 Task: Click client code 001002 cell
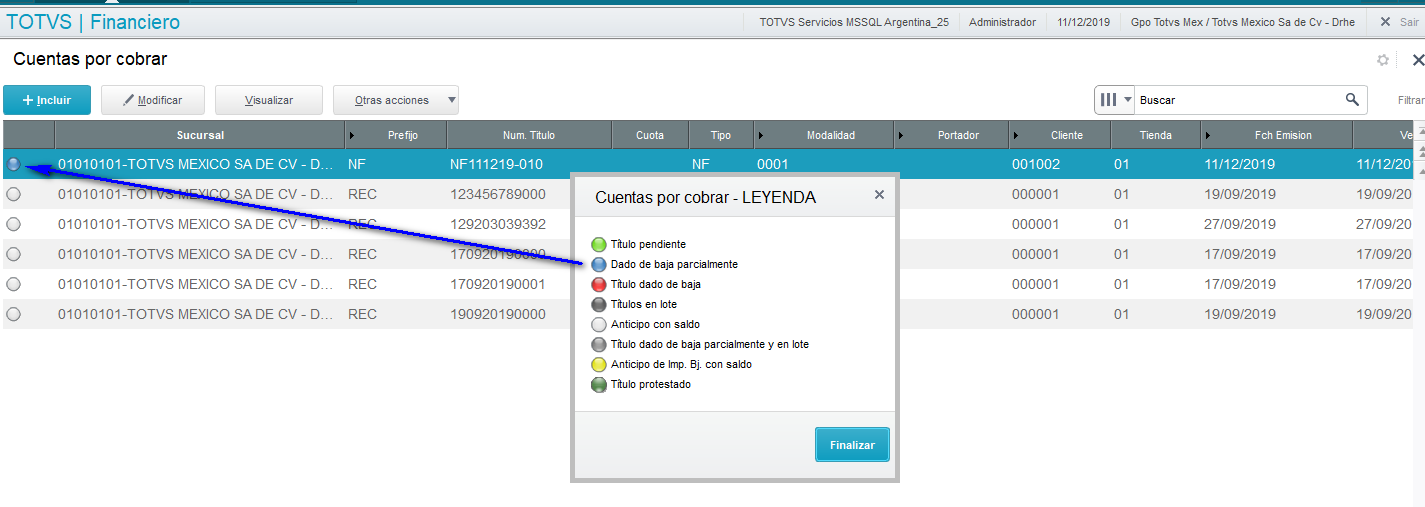(x=1036, y=164)
